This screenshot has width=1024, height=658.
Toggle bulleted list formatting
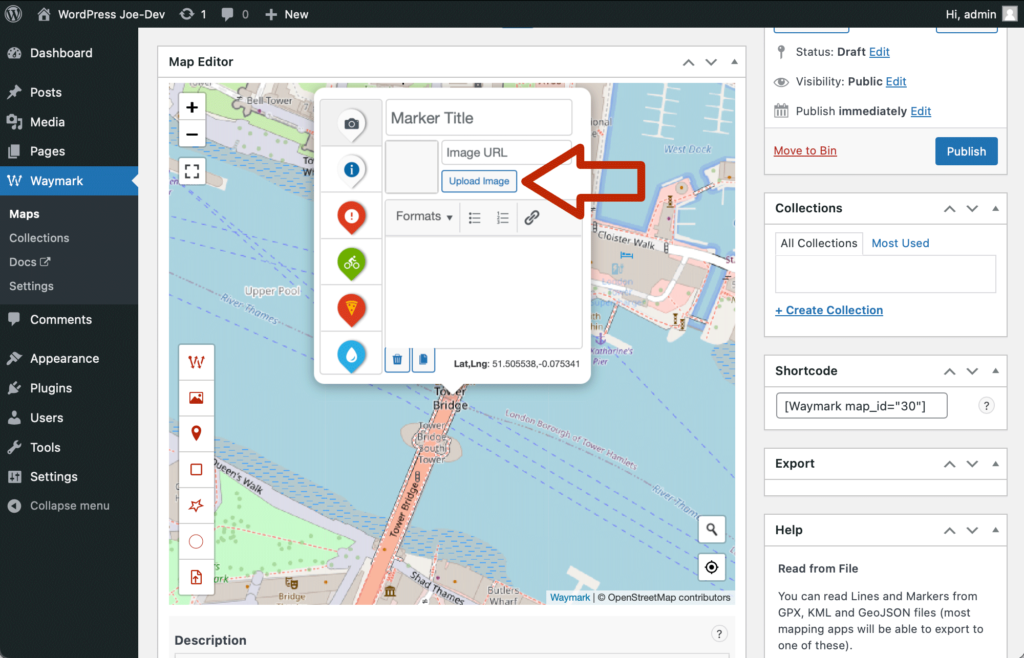pyautogui.click(x=475, y=217)
